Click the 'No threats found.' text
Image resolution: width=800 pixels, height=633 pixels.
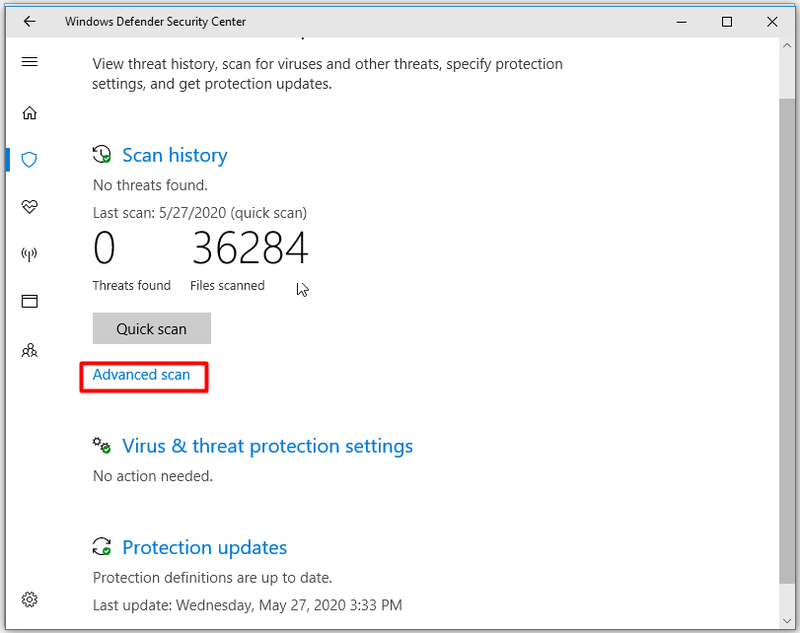tap(150, 185)
